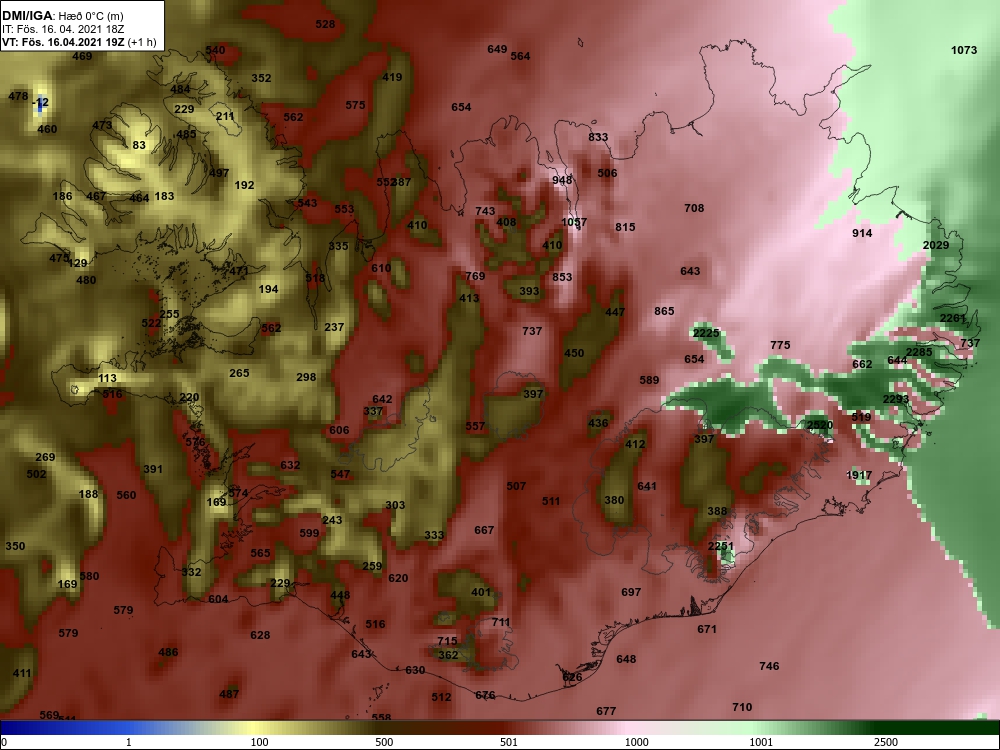Click the negative value -12 on the blue cell
1000x750 pixels.
pos(41,102)
